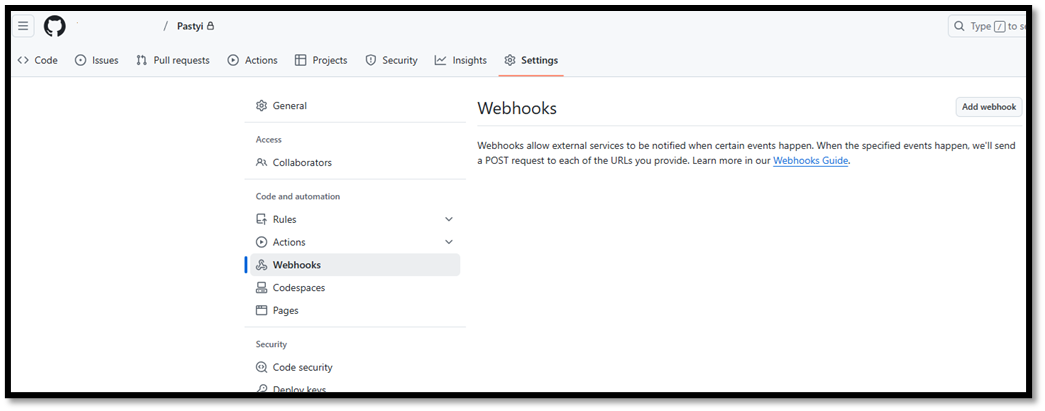Viewport: 1045px width, 411px height.
Task: Open the Pull requests tab
Action: (173, 60)
